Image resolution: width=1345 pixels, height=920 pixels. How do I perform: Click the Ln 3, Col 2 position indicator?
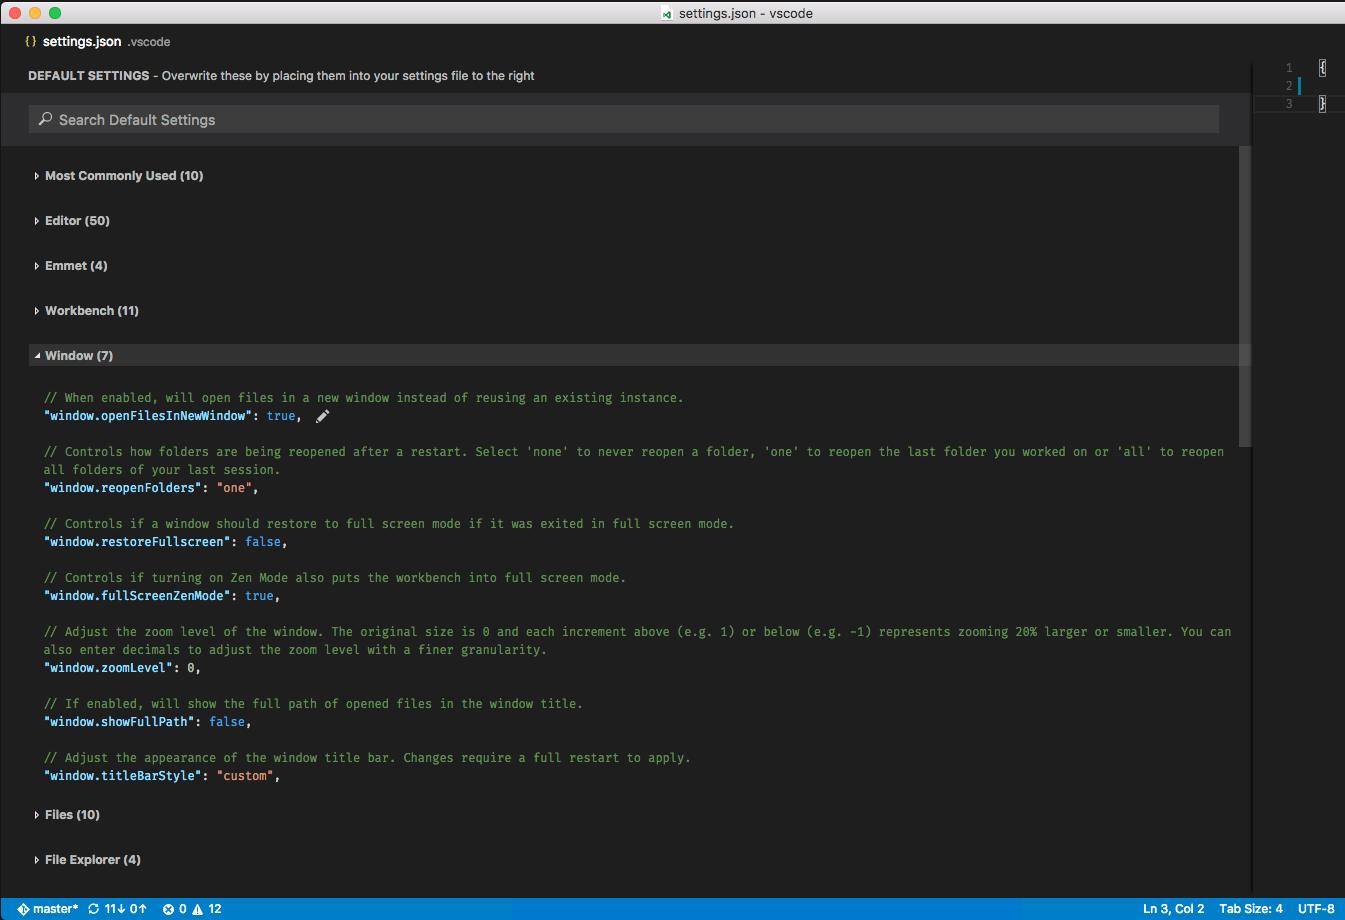tap(1173, 909)
